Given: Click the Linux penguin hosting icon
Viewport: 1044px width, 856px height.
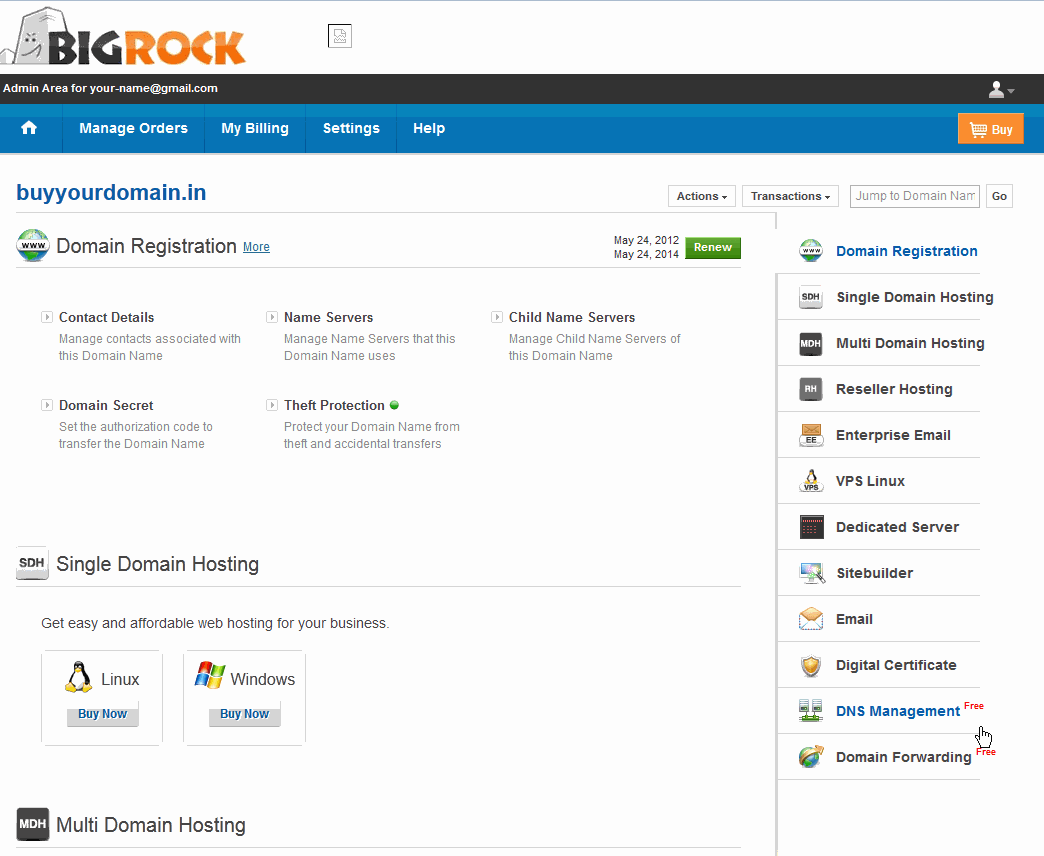Looking at the screenshot, I should (78, 677).
